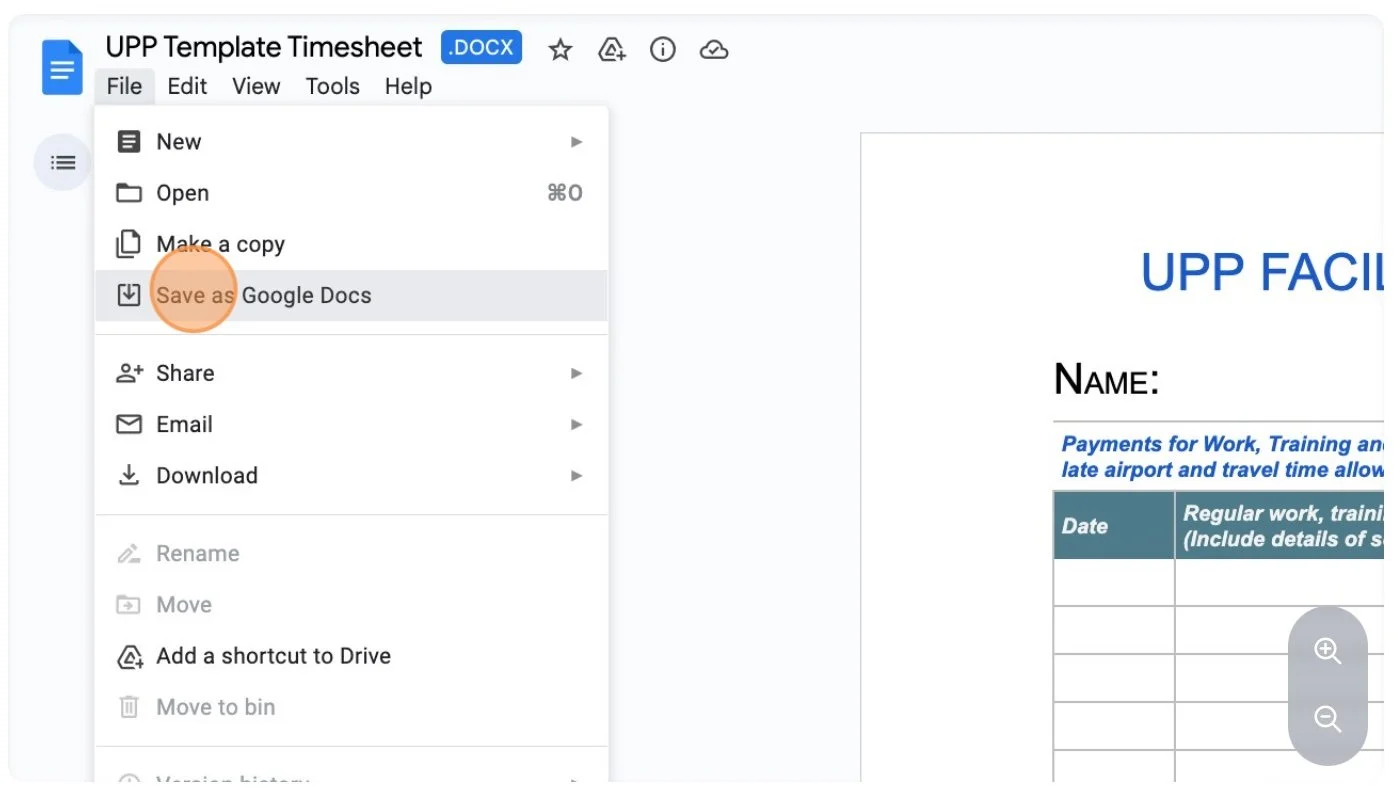Choose Save as Google Docs

point(351,295)
